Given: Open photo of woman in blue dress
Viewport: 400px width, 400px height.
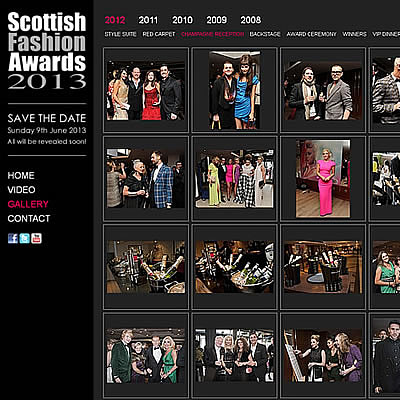Looking at the screenshot, I should point(234,90).
